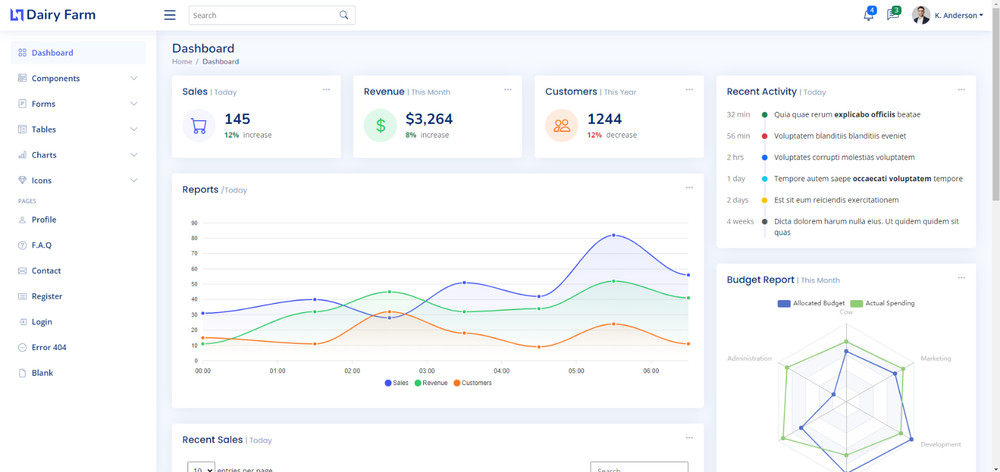Toggle Actual Spending in radar legend

[x=883, y=304]
